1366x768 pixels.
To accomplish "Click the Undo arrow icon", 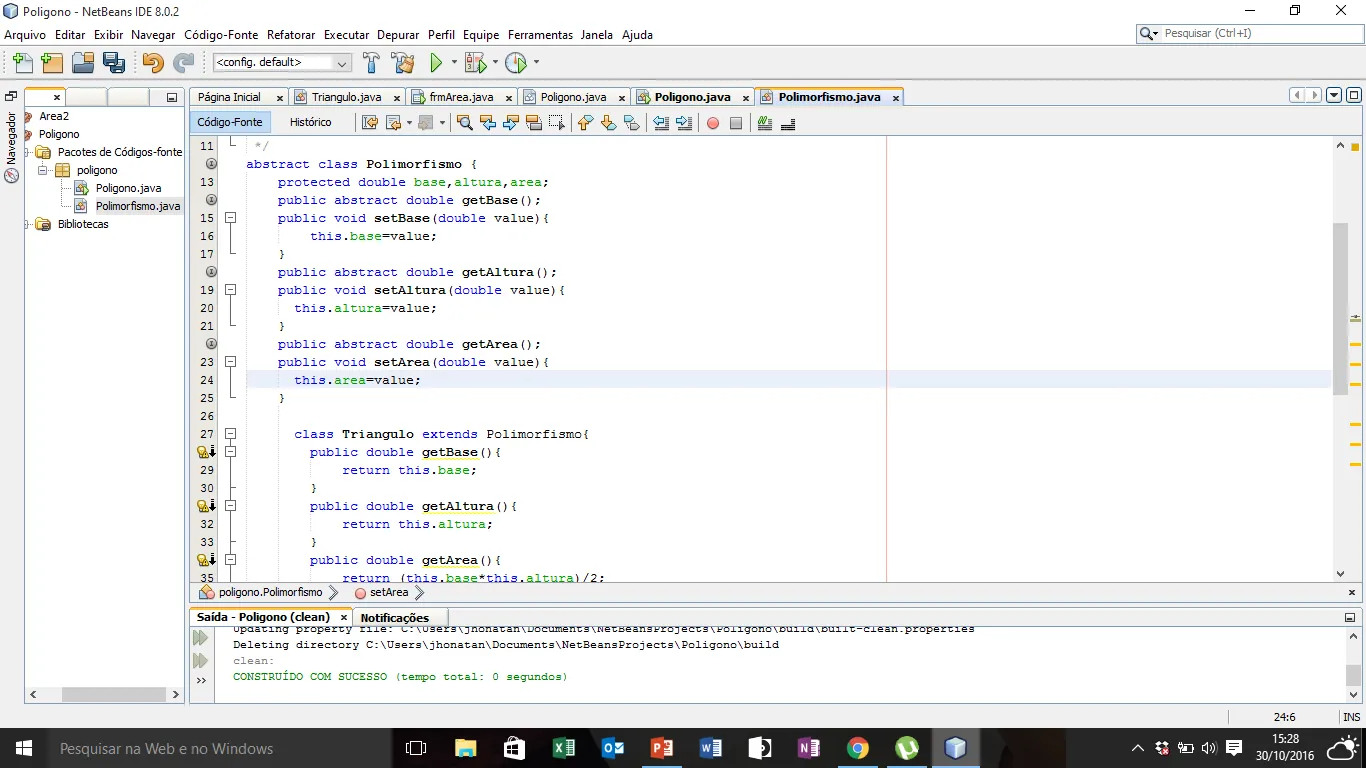I will [152, 63].
